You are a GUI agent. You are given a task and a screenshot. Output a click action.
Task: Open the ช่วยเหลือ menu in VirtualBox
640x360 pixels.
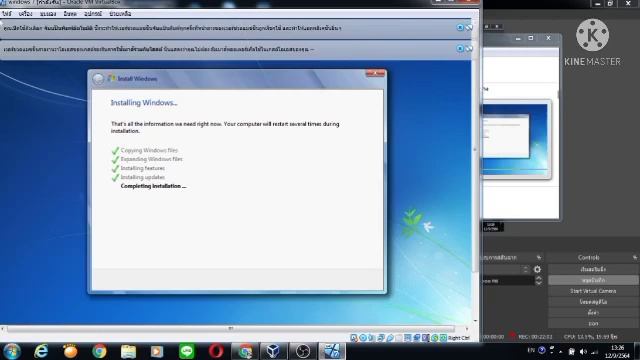tap(120, 13)
